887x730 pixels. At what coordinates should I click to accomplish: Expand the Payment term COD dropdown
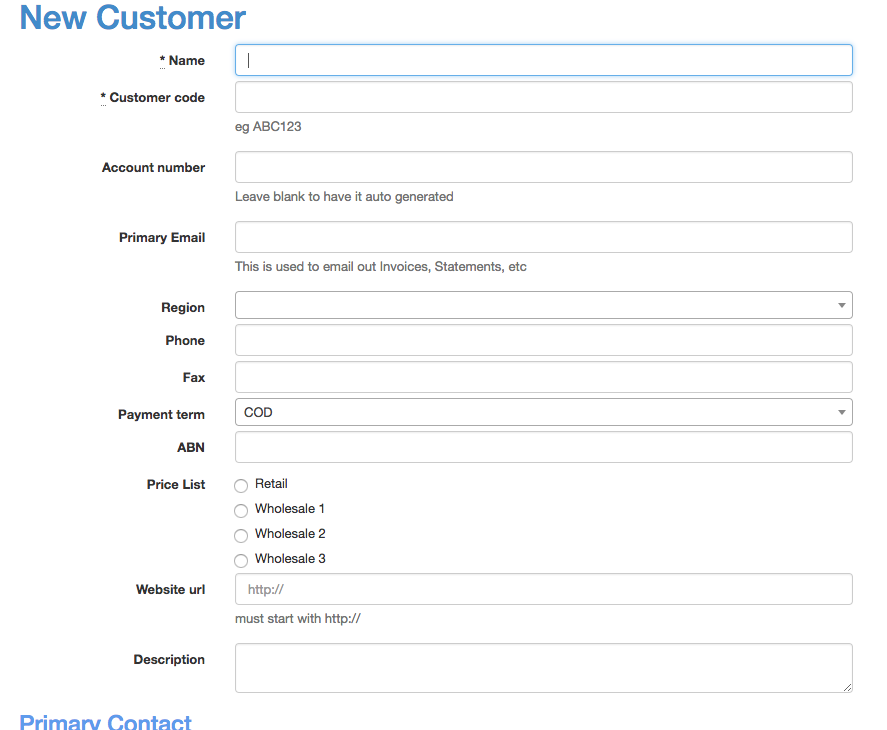click(543, 412)
